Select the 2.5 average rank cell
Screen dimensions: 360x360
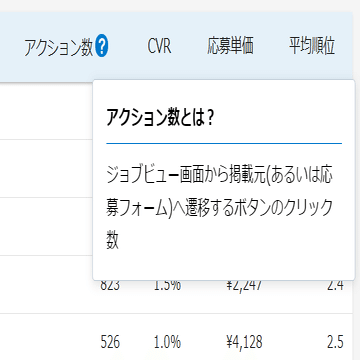(335, 342)
